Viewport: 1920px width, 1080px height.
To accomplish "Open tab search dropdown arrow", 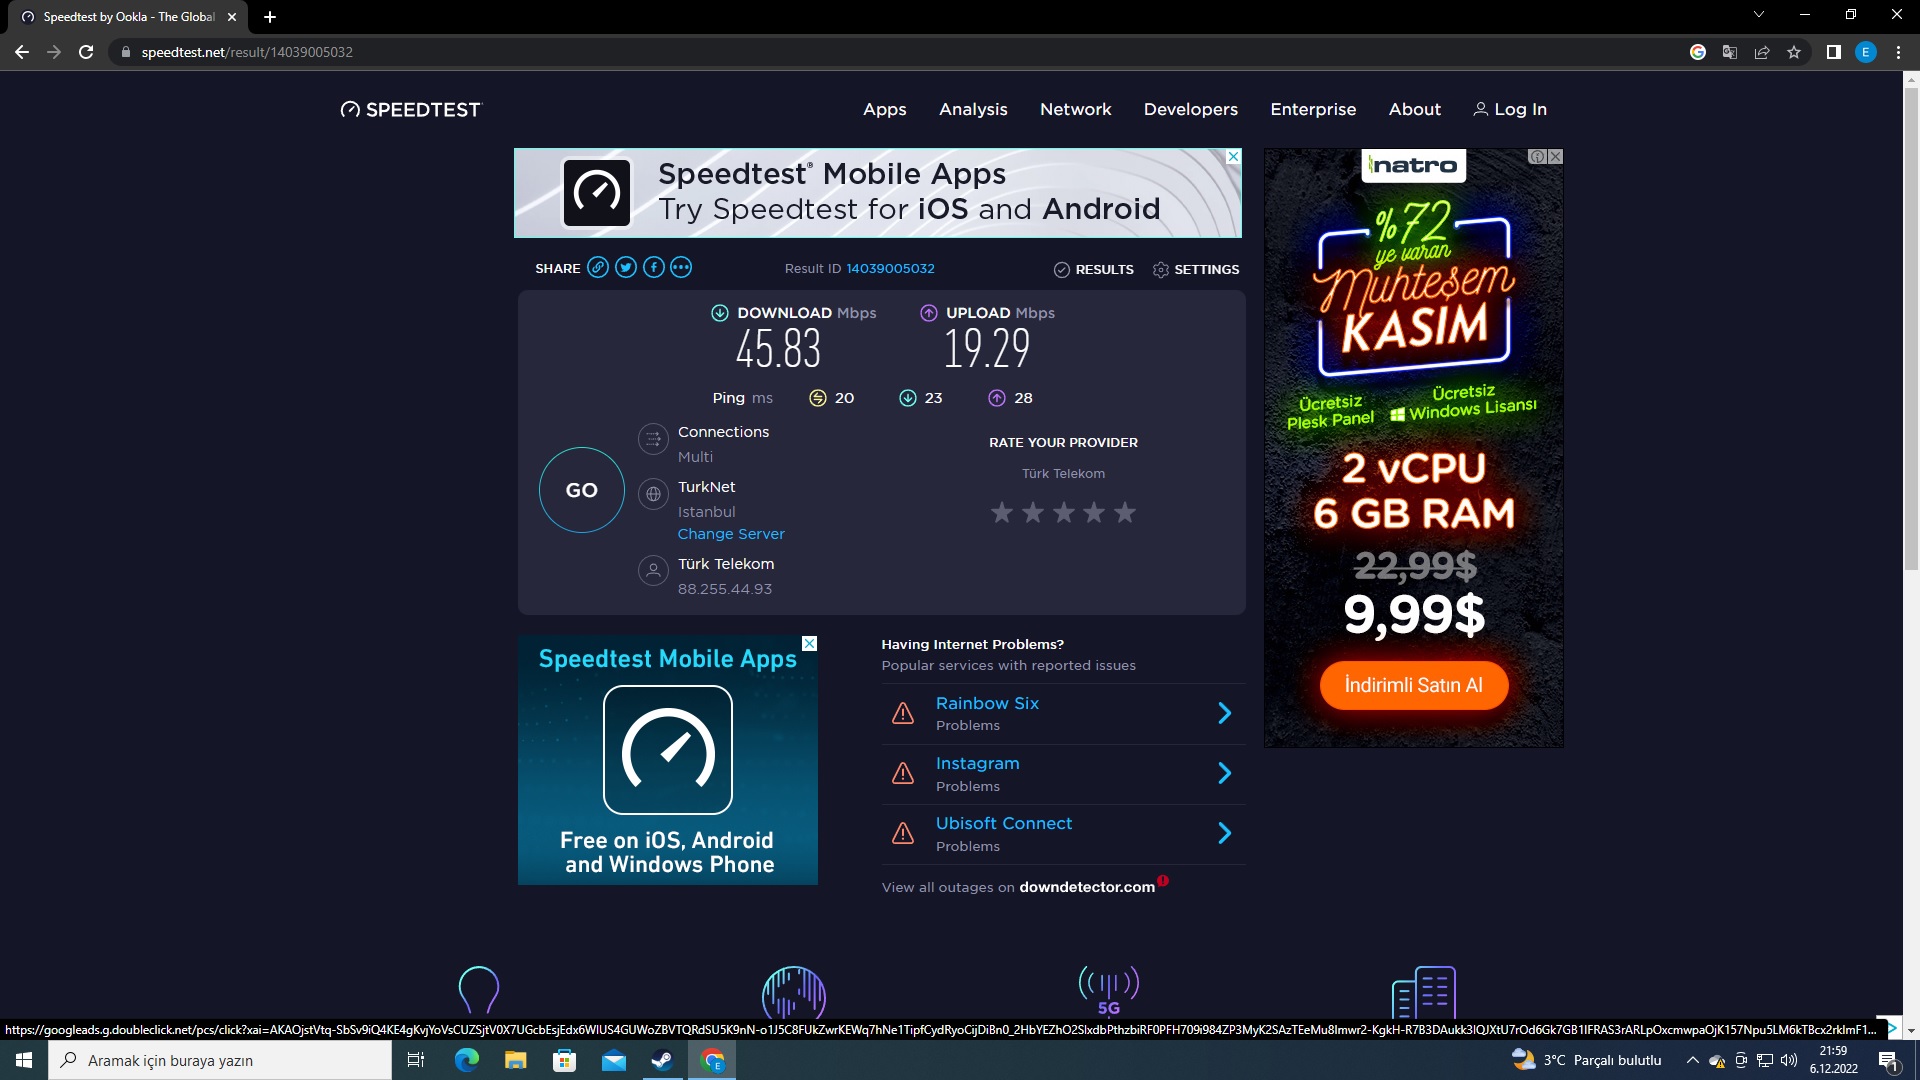I will [1759, 15].
